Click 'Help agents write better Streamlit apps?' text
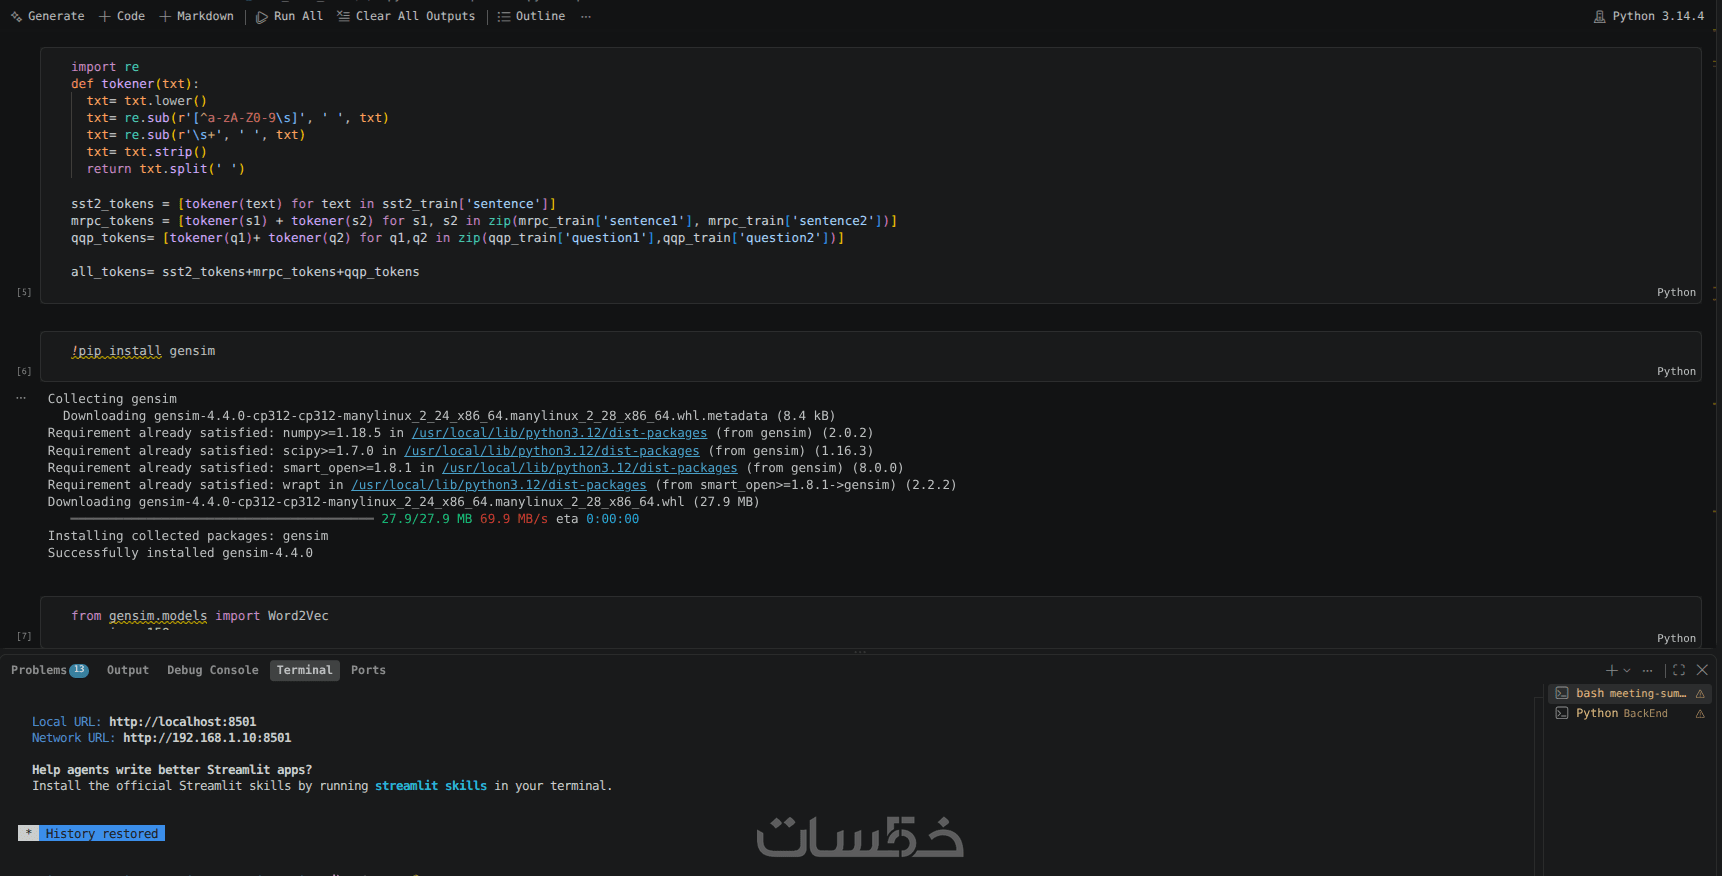The height and width of the screenshot is (876, 1722). tap(172, 770)
